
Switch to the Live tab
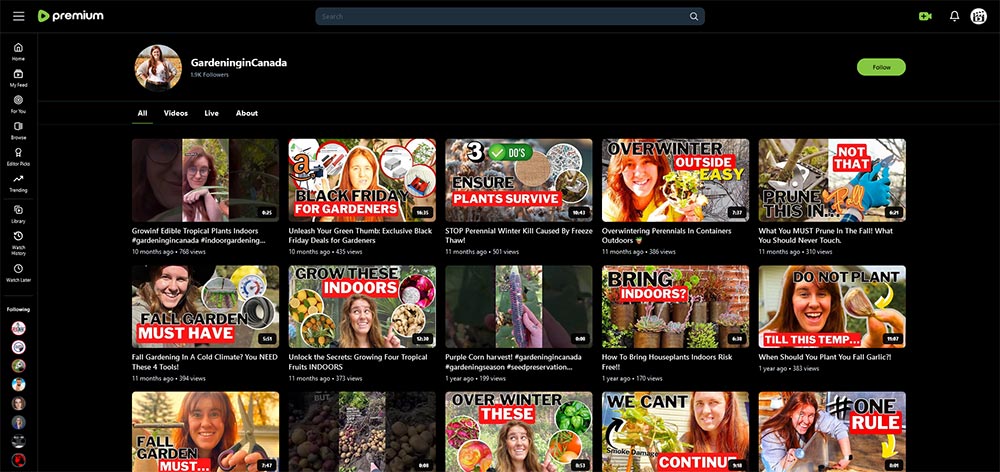pos(211,113)
